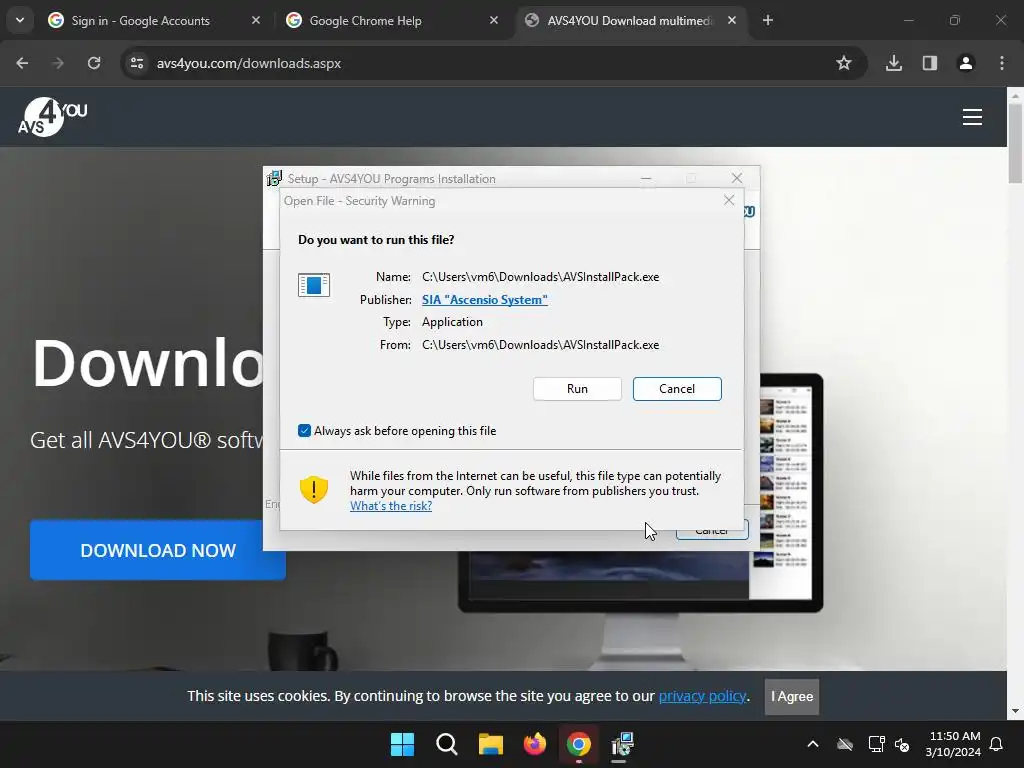1024x768 pixels.
Task: Click the AVS installer taskbar icon
Action: pos(622,744)
